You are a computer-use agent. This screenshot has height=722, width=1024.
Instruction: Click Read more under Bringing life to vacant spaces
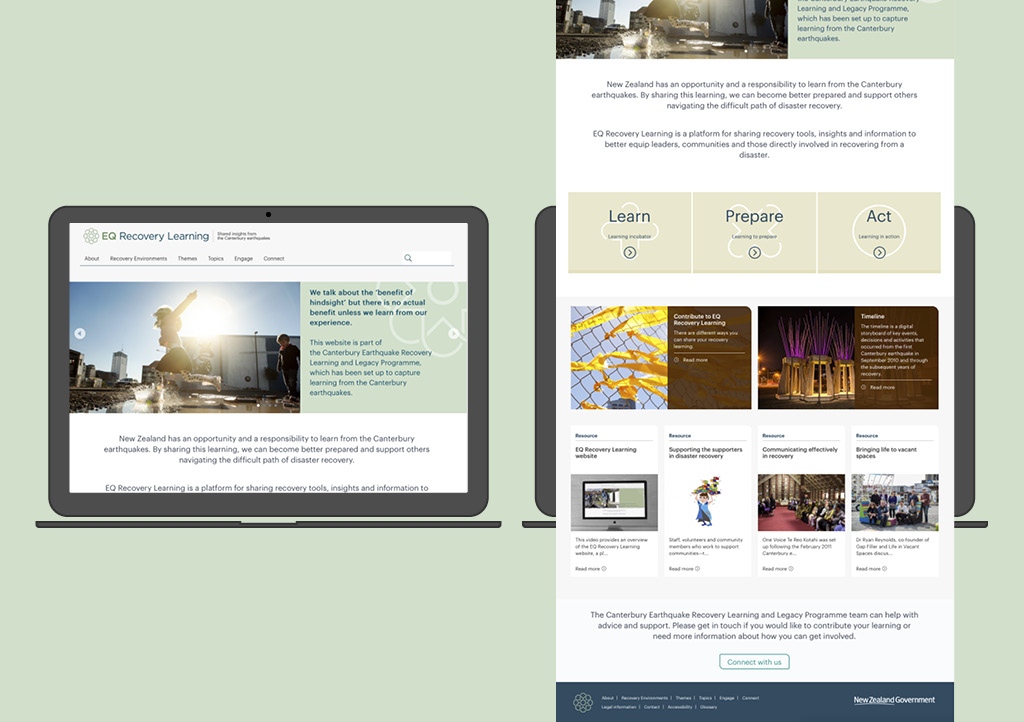pyautogui.click(x=871, y=569)
